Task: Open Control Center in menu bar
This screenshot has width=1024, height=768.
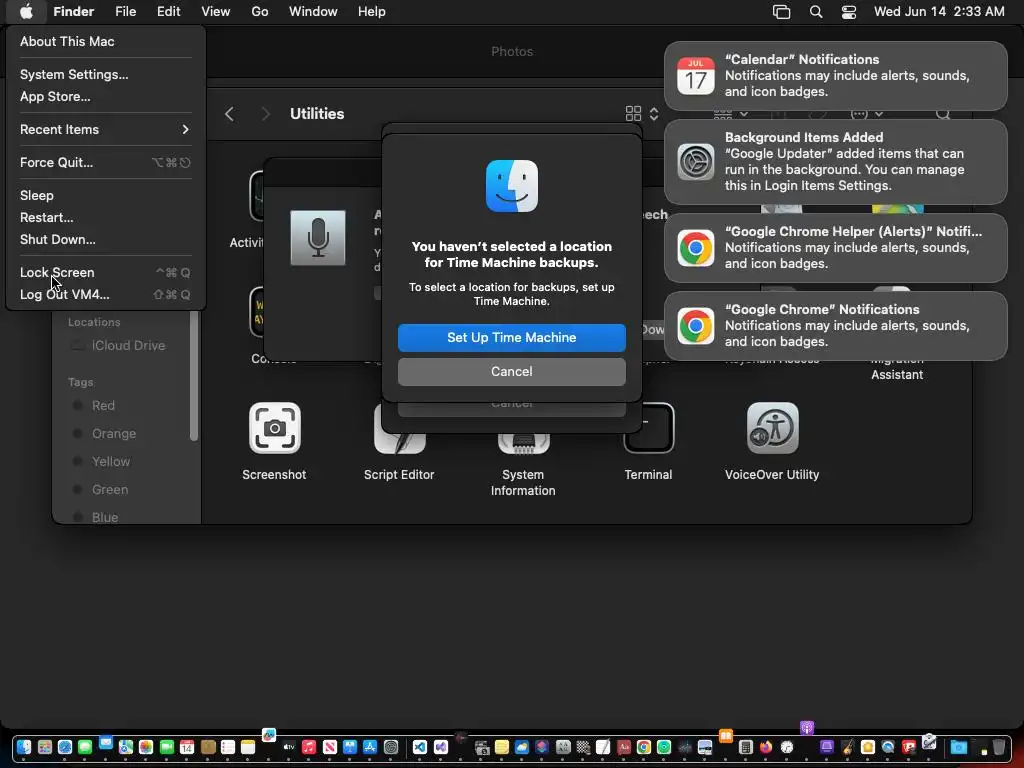Action: [848, 12]
